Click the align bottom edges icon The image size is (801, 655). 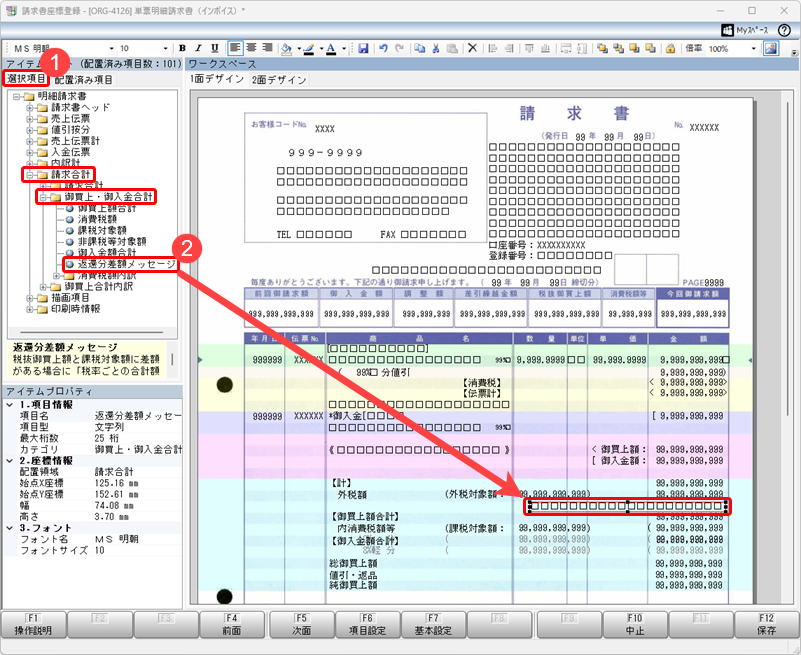click(x=545, y=49)
